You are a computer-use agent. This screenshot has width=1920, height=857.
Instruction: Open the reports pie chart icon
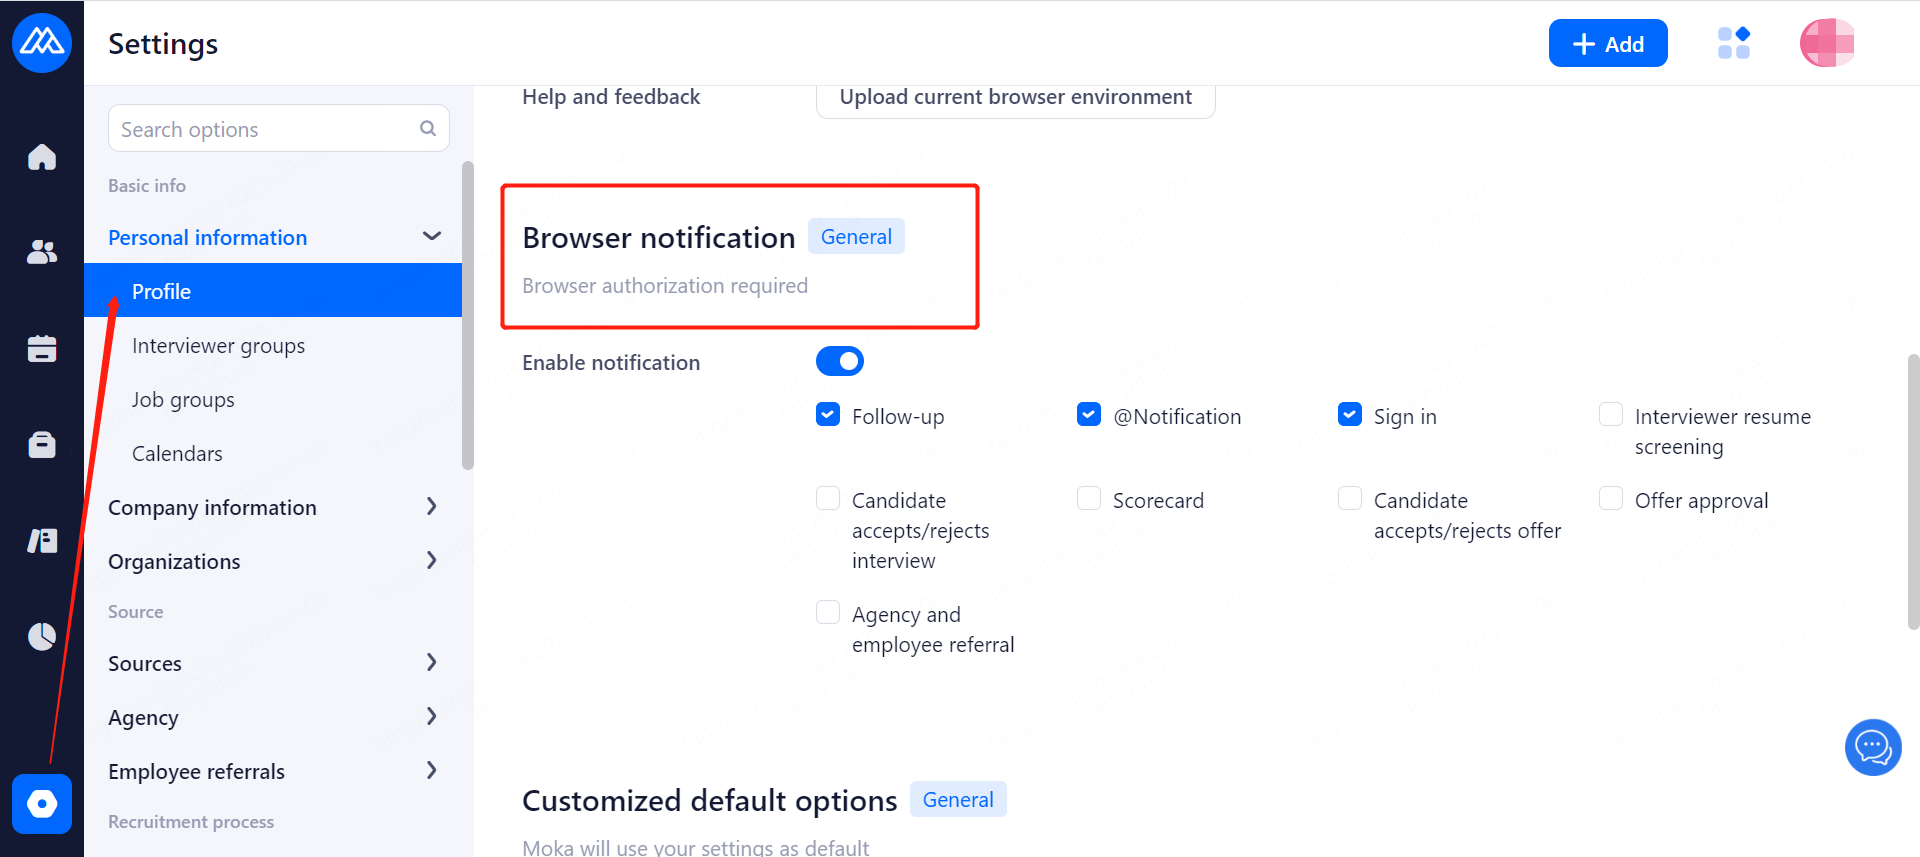point(42,636)
